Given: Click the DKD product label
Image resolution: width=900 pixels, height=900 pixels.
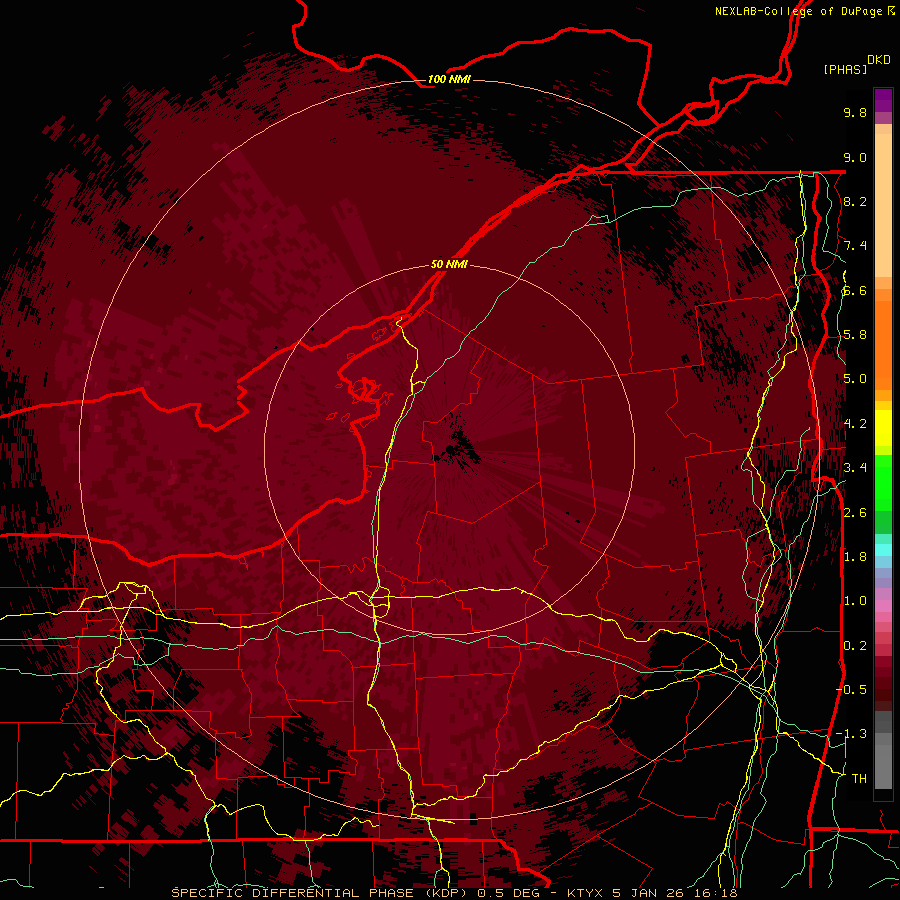Looking at the screenshot, I should pyautogui.click(x=879, y=60).
